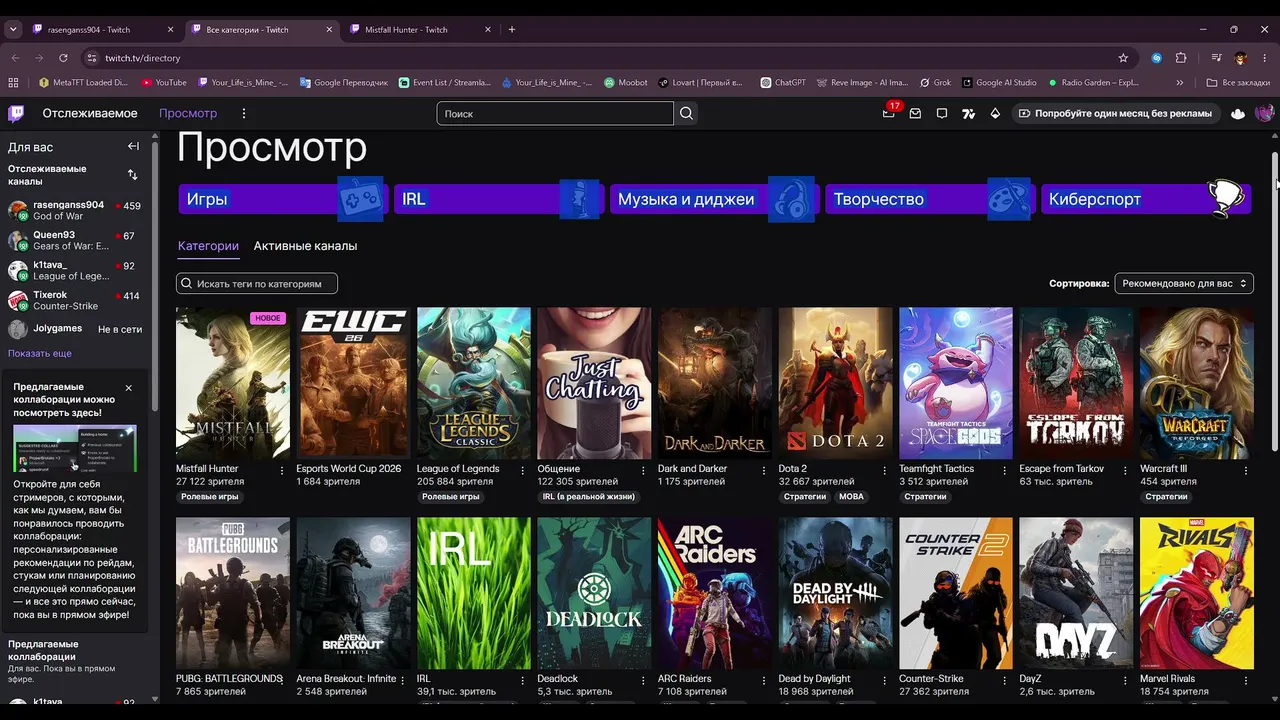This screenshot has height=720, width=1280.
Task: Click the Bits diamond icon
Action: 995,114
